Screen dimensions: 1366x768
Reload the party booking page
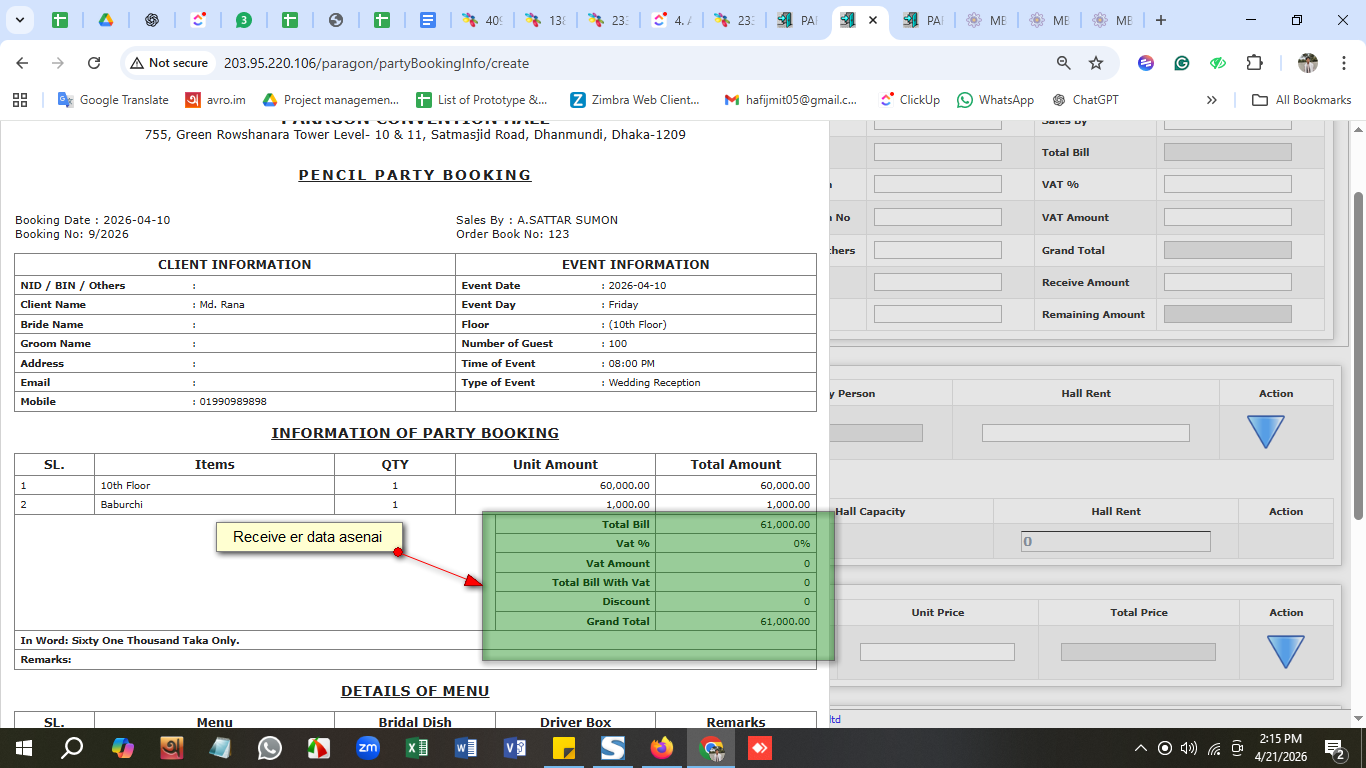click(x=94, y=63)
